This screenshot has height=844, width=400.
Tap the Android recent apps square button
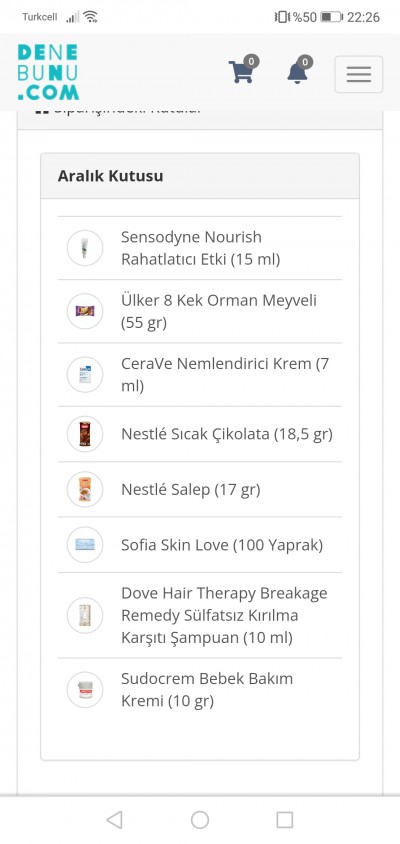[x=285, y=820]
